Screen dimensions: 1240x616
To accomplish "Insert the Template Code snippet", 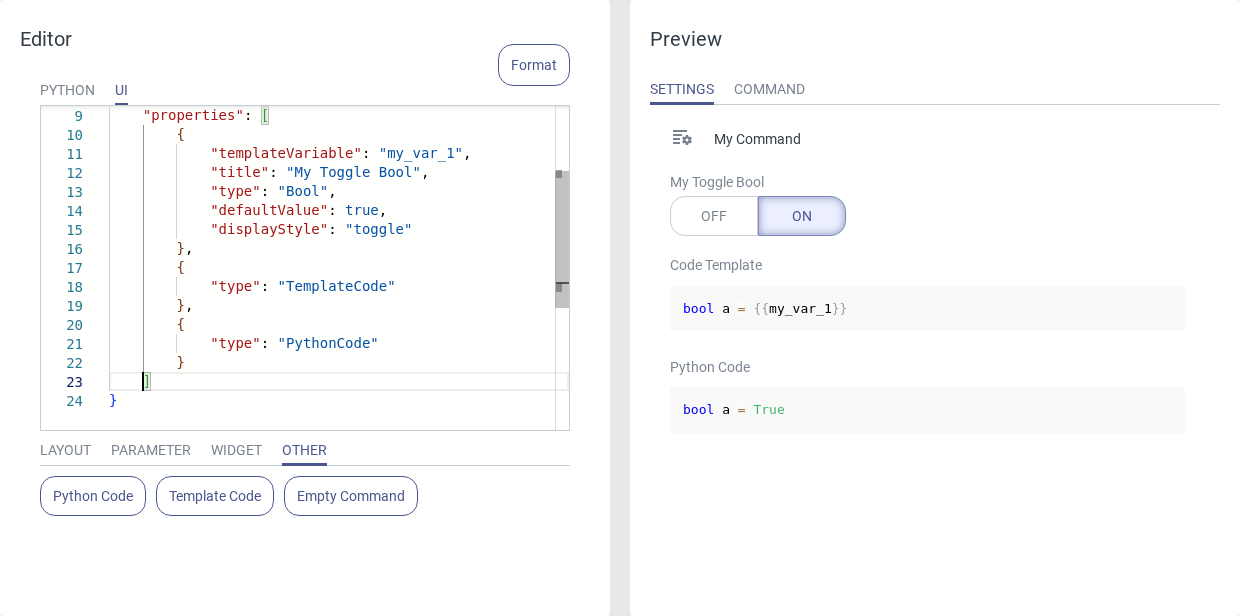I will (215, 496).
